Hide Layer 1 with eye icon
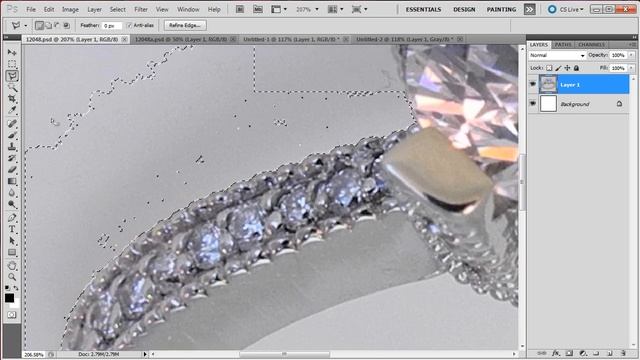 (x=533, y=84)
